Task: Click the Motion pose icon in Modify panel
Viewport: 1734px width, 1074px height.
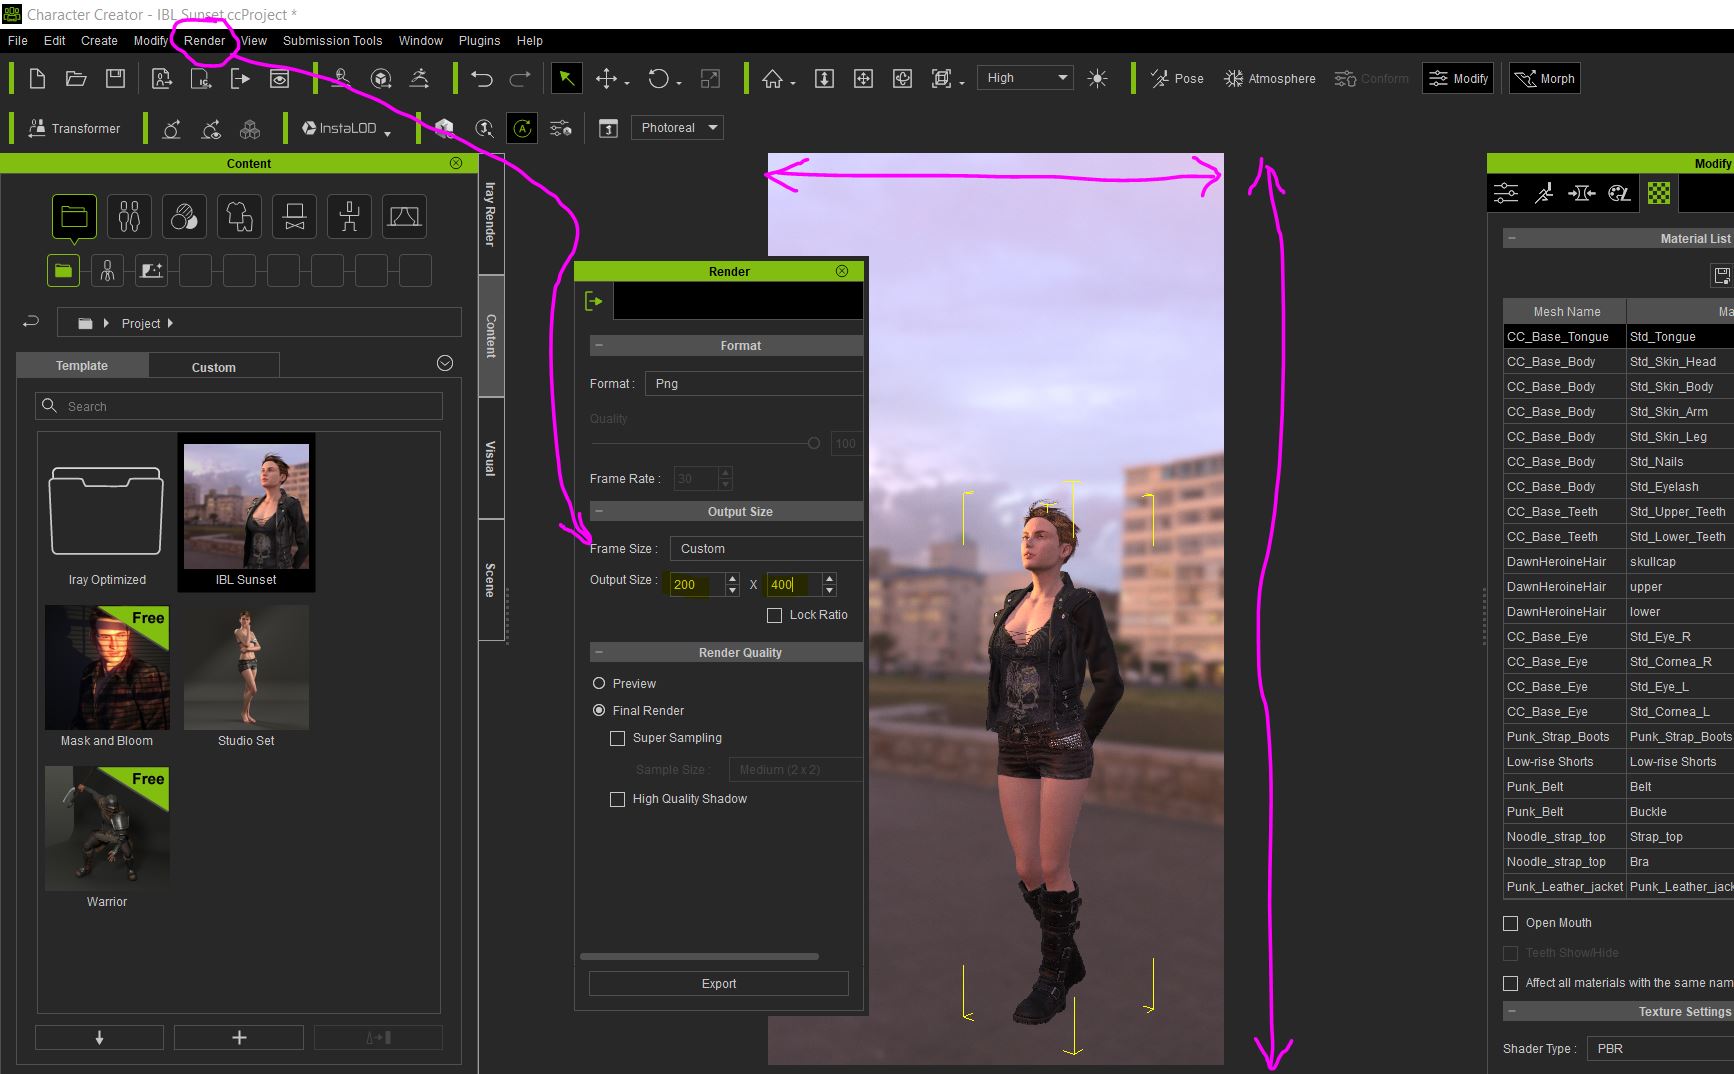Action: pyautogui.click(x=1544, y=193)
